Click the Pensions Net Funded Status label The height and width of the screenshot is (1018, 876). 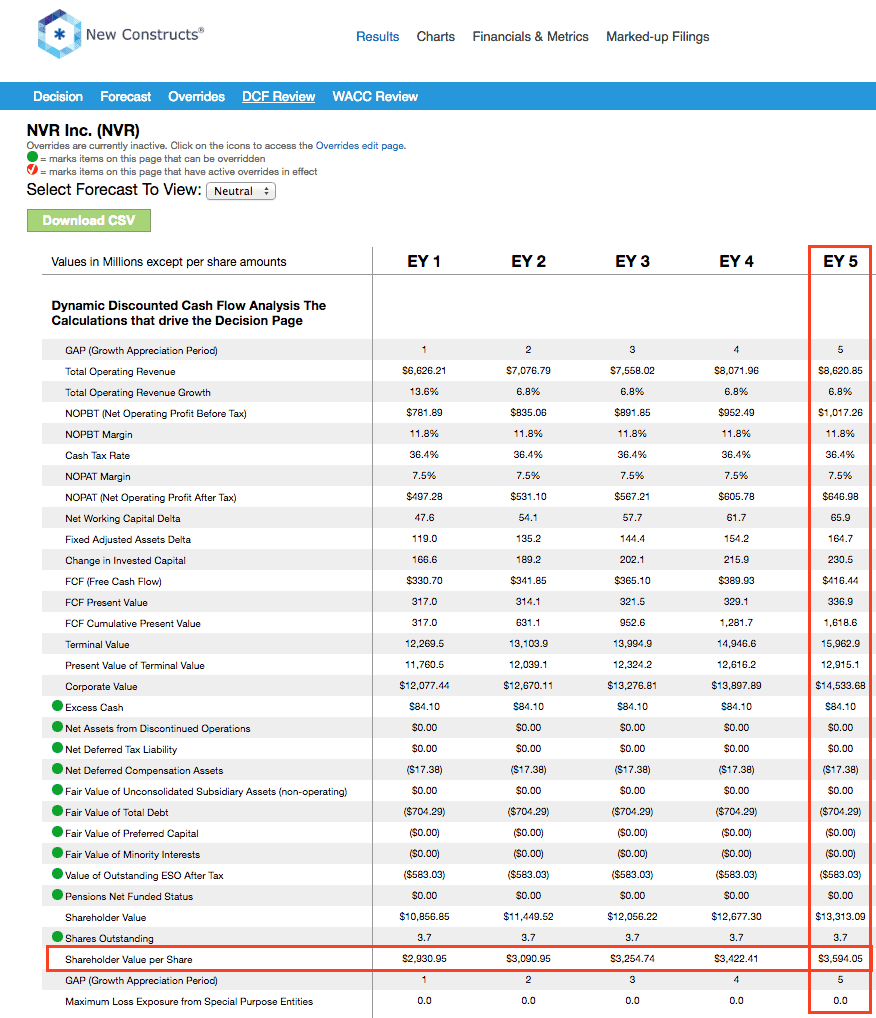click(129, 897)
